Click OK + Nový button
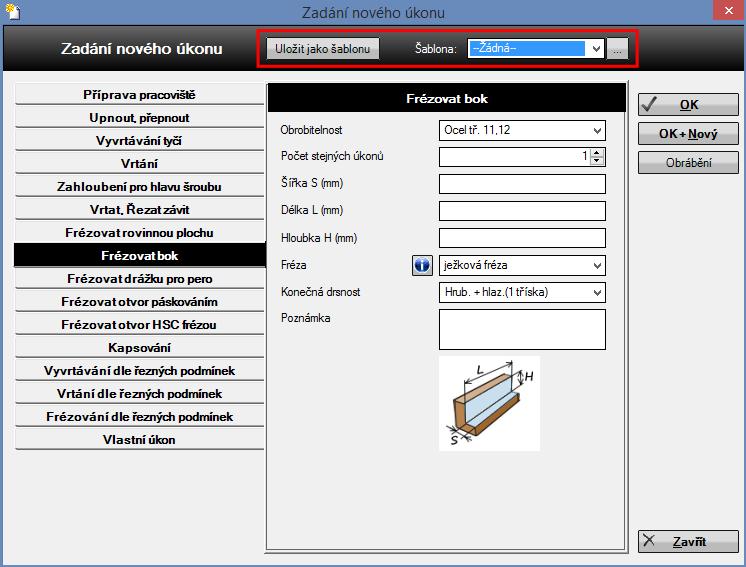746x567 pixels. 688,134
